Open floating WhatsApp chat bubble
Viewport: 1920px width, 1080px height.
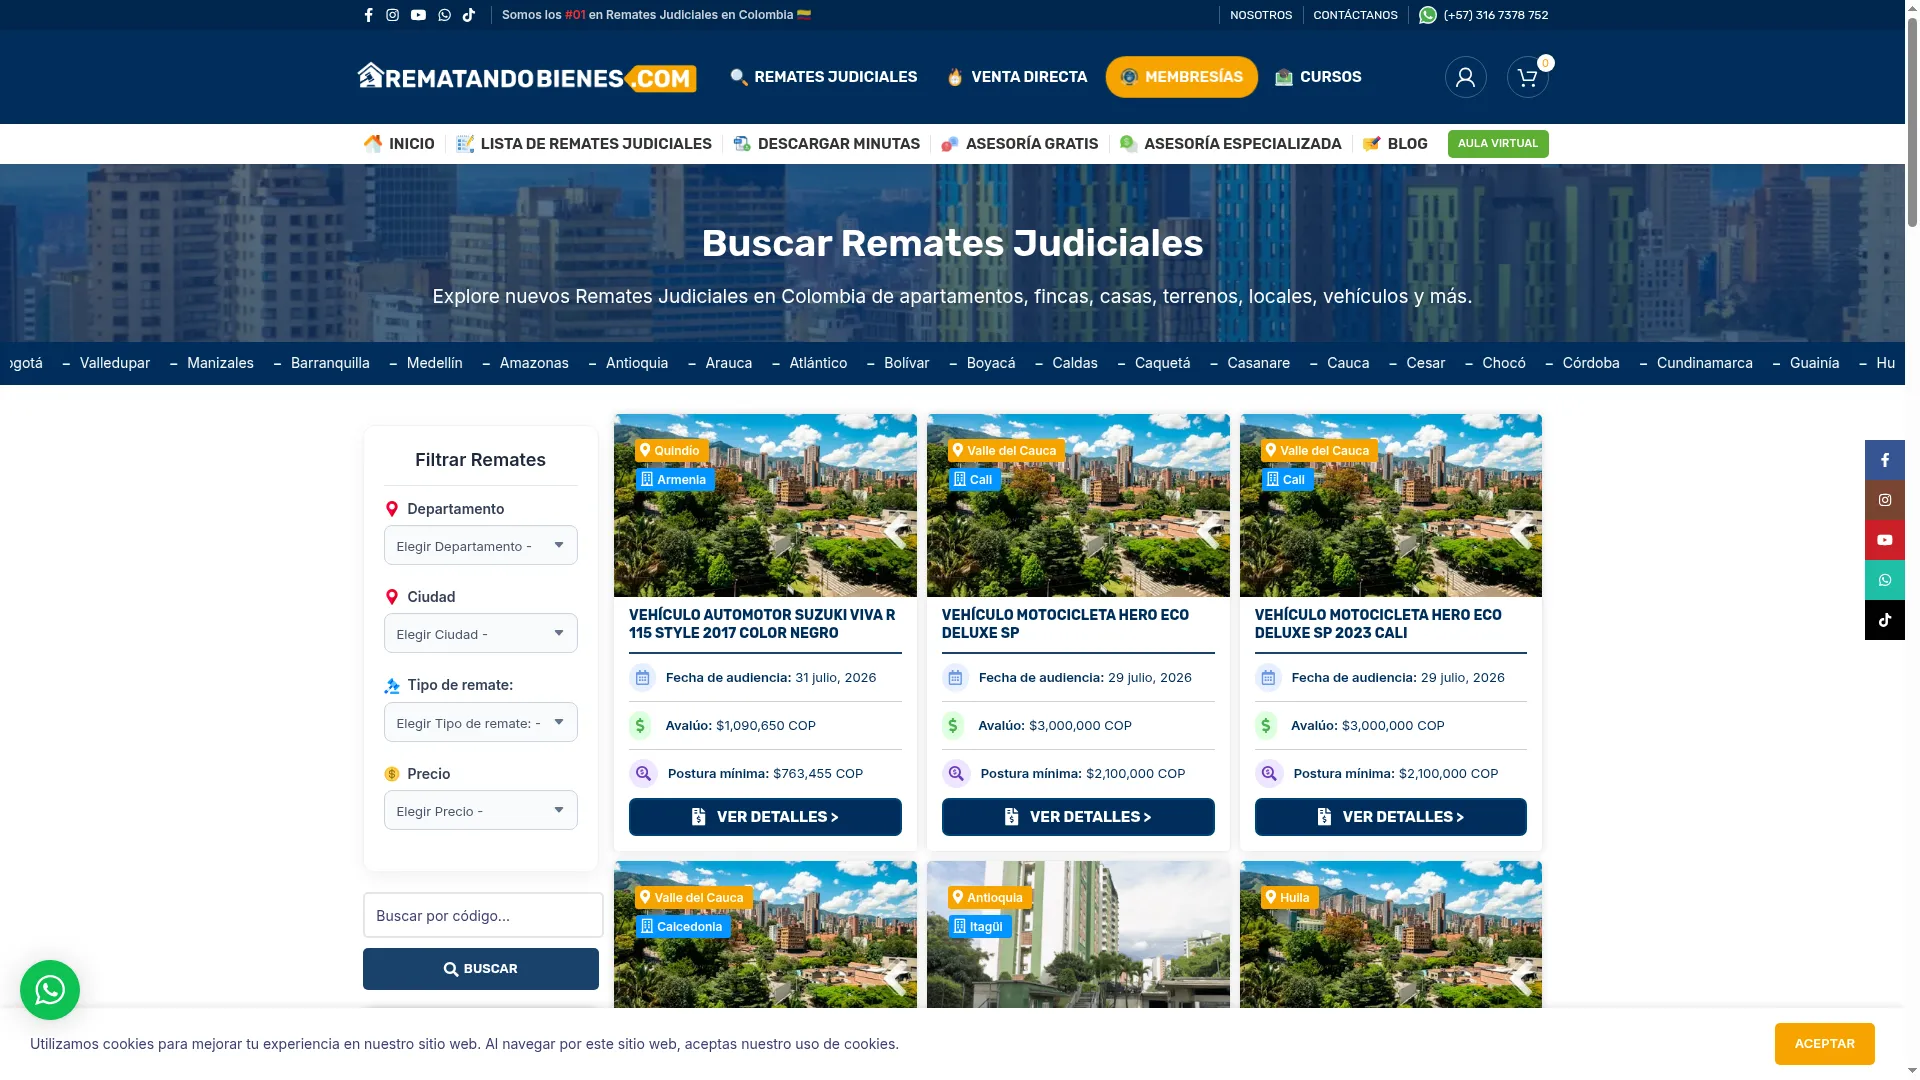tap(50, 990)
